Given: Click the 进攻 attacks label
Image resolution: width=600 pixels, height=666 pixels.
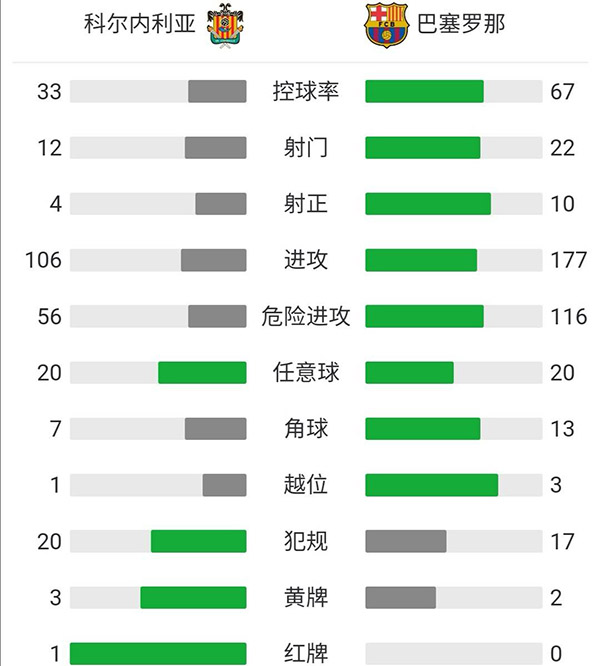Looking at the screenshot, I should tap(305, 260).
